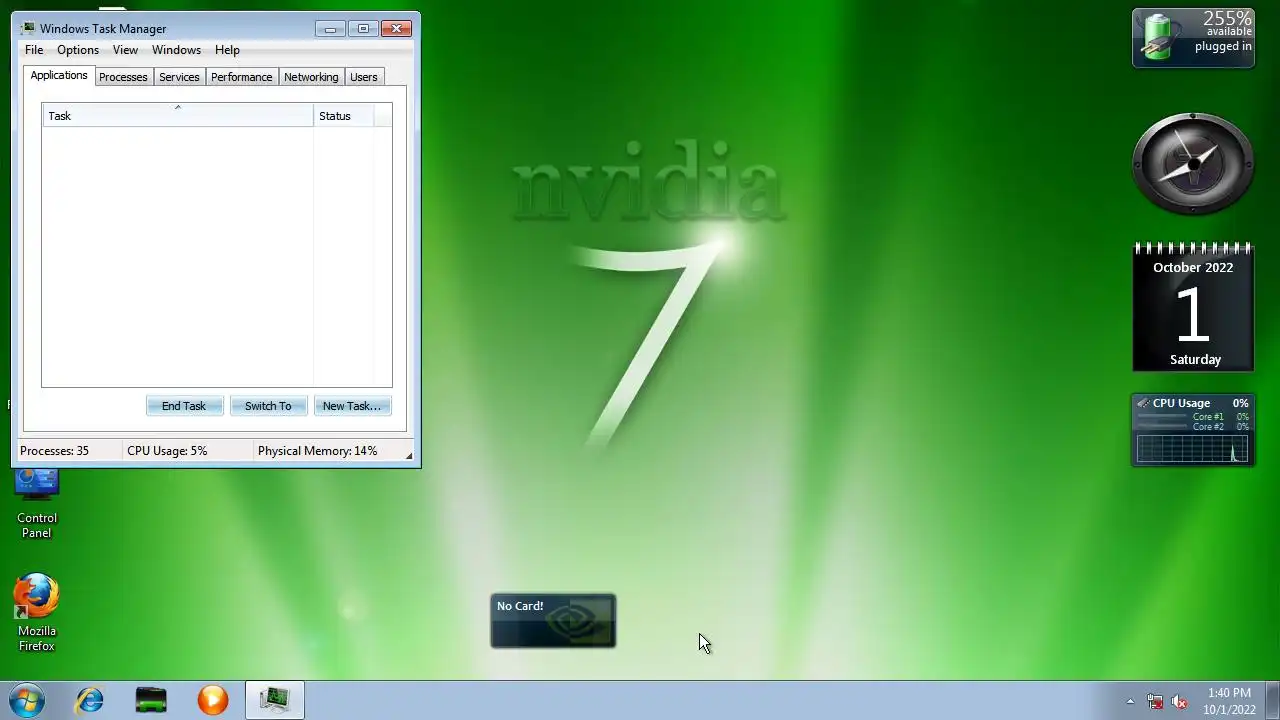Open the Windows Start orb
The width and height of the screenshot is (1280, 720).
pos(27,700)
